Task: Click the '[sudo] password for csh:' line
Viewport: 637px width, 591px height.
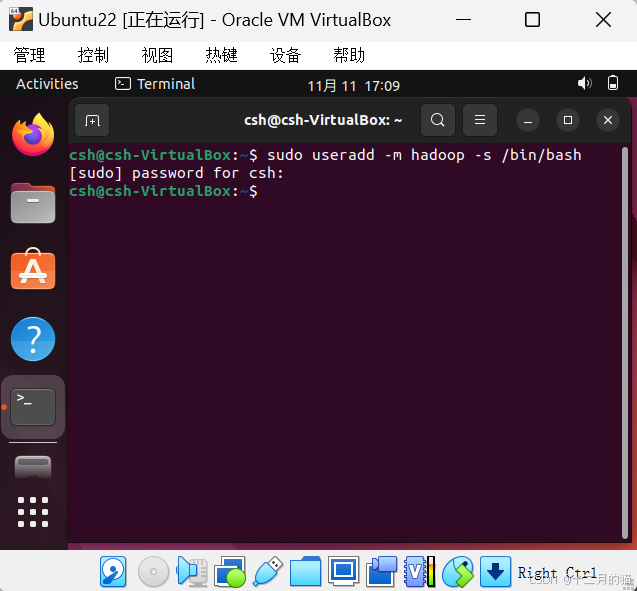Action: tap(177, 173)
